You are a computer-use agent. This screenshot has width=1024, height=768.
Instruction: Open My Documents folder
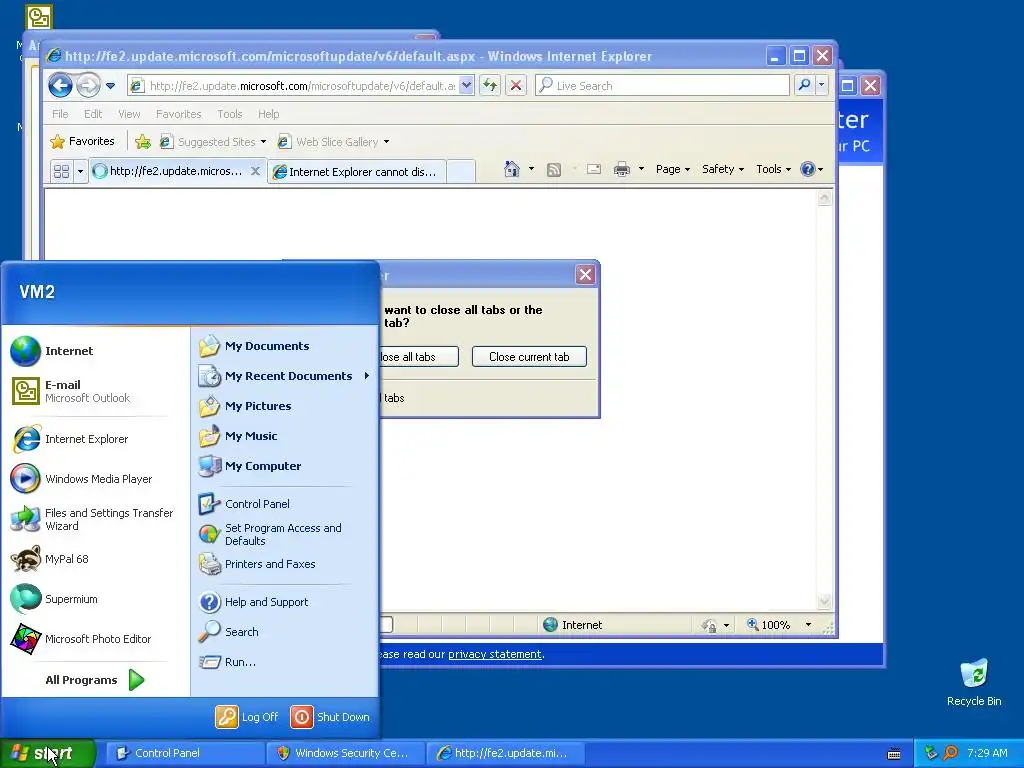coord(284,346)
